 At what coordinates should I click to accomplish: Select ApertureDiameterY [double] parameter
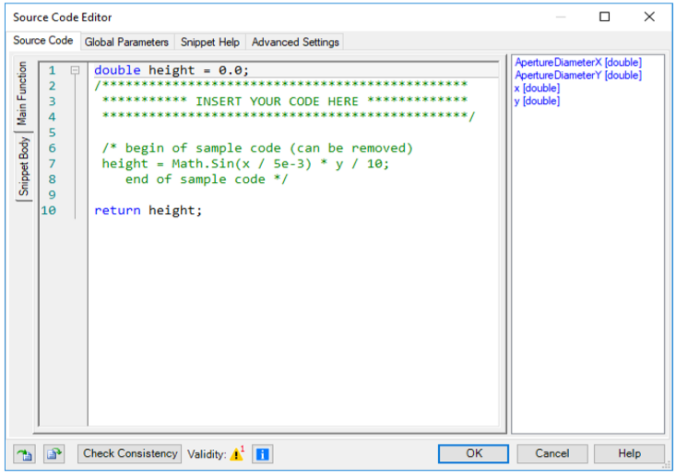point(578,75)
